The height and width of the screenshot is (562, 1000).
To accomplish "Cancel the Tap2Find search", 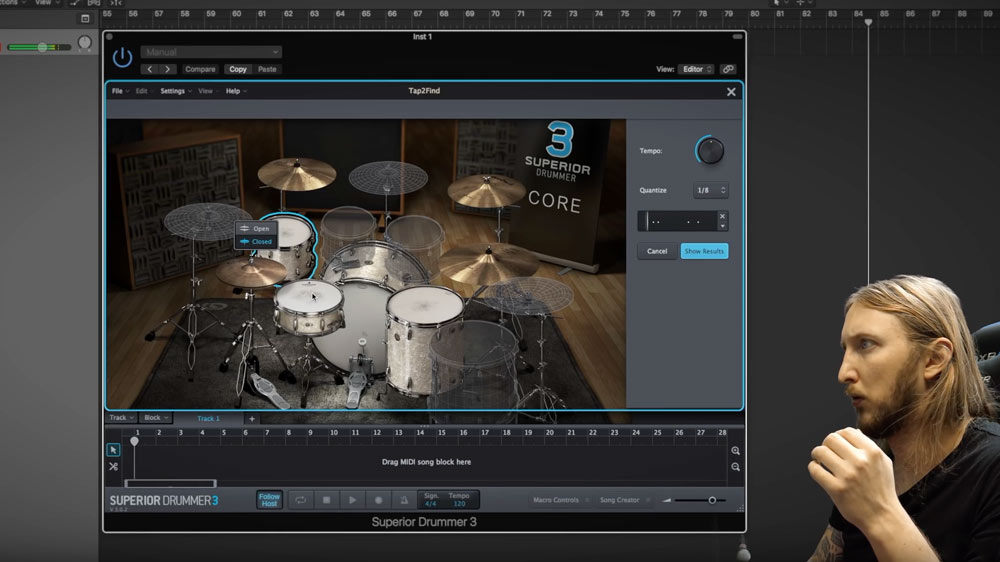I will pyautogui.click(x=657, y=251).
